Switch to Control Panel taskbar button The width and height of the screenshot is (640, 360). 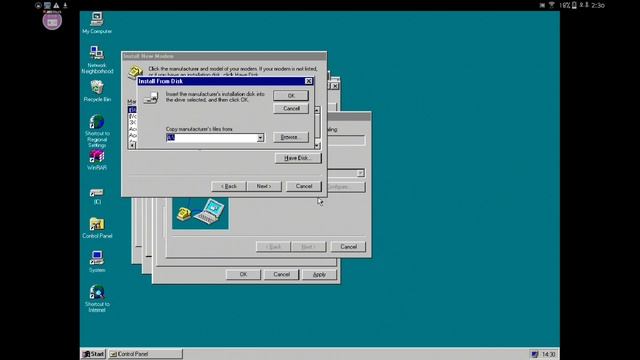click(145, 354)
